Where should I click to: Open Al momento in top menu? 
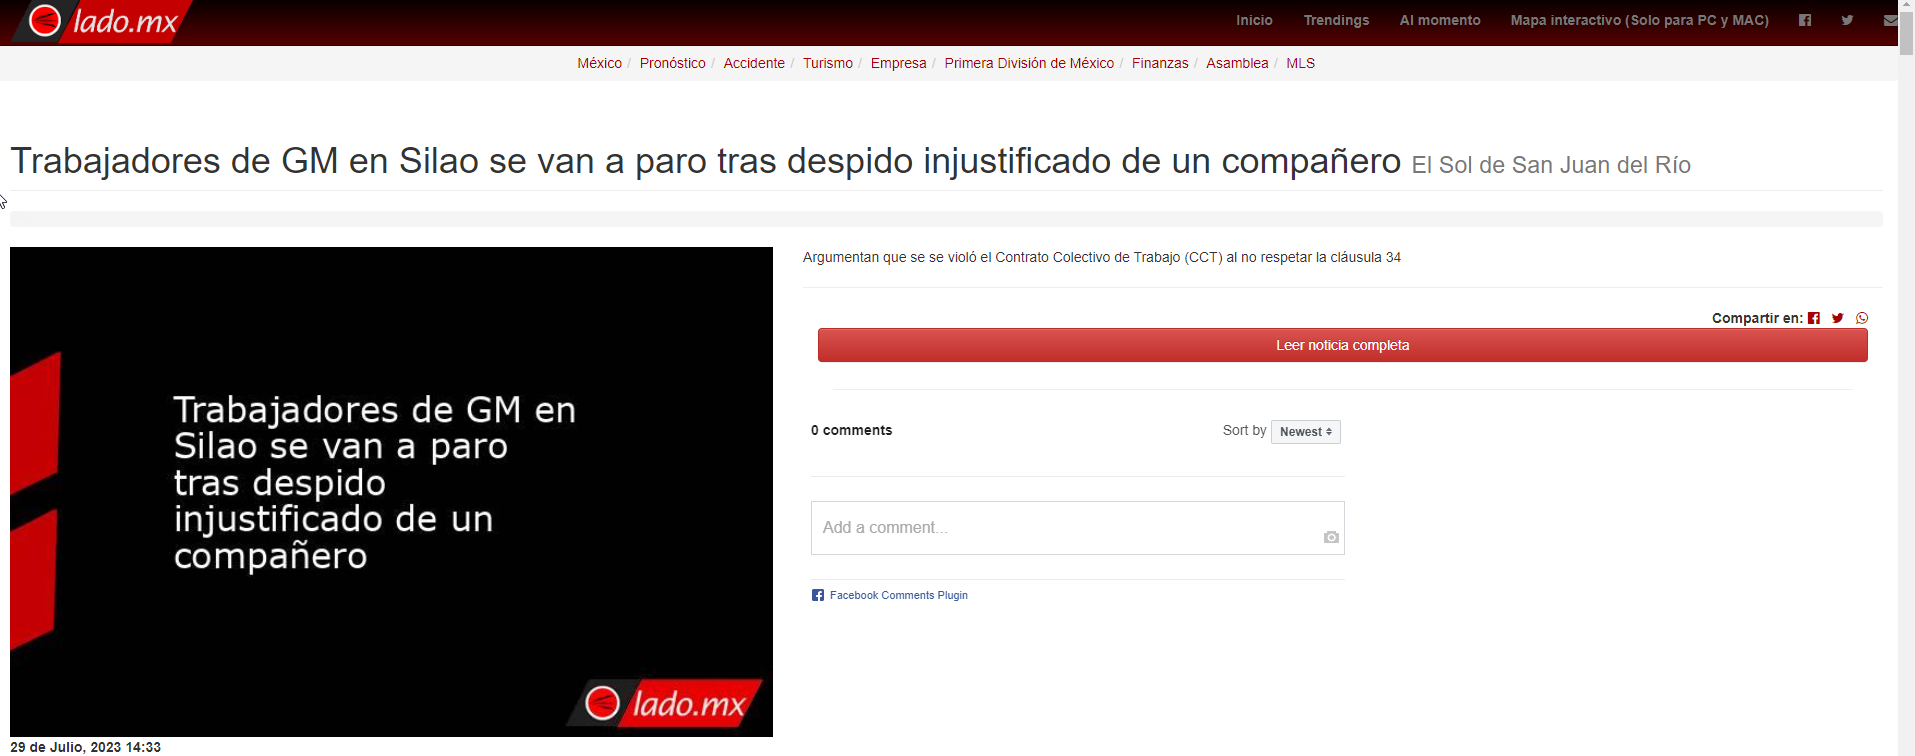1440,20
